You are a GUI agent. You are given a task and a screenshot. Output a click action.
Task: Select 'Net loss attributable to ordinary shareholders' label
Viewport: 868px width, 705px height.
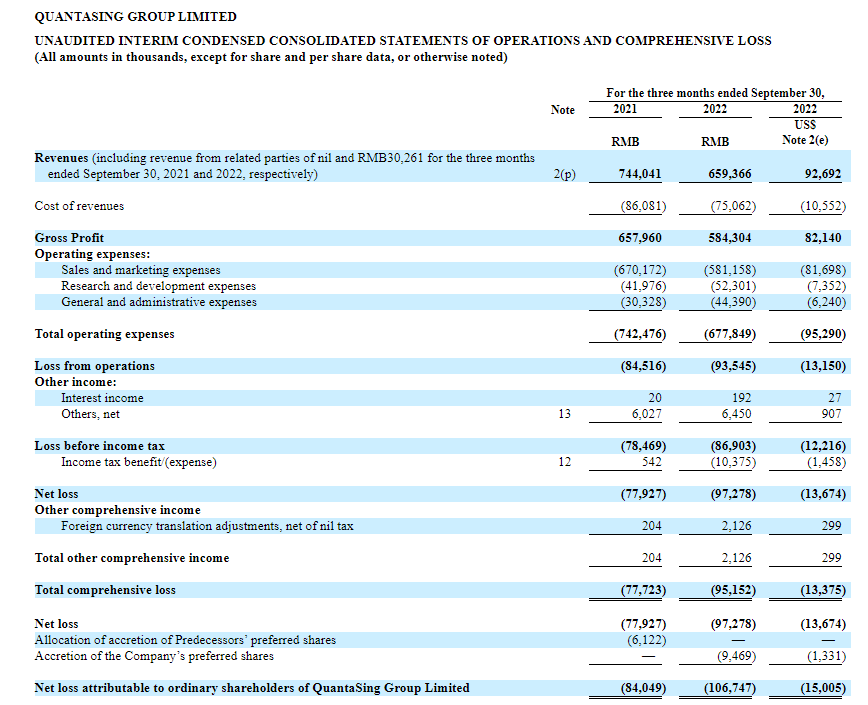coord(252,688)
